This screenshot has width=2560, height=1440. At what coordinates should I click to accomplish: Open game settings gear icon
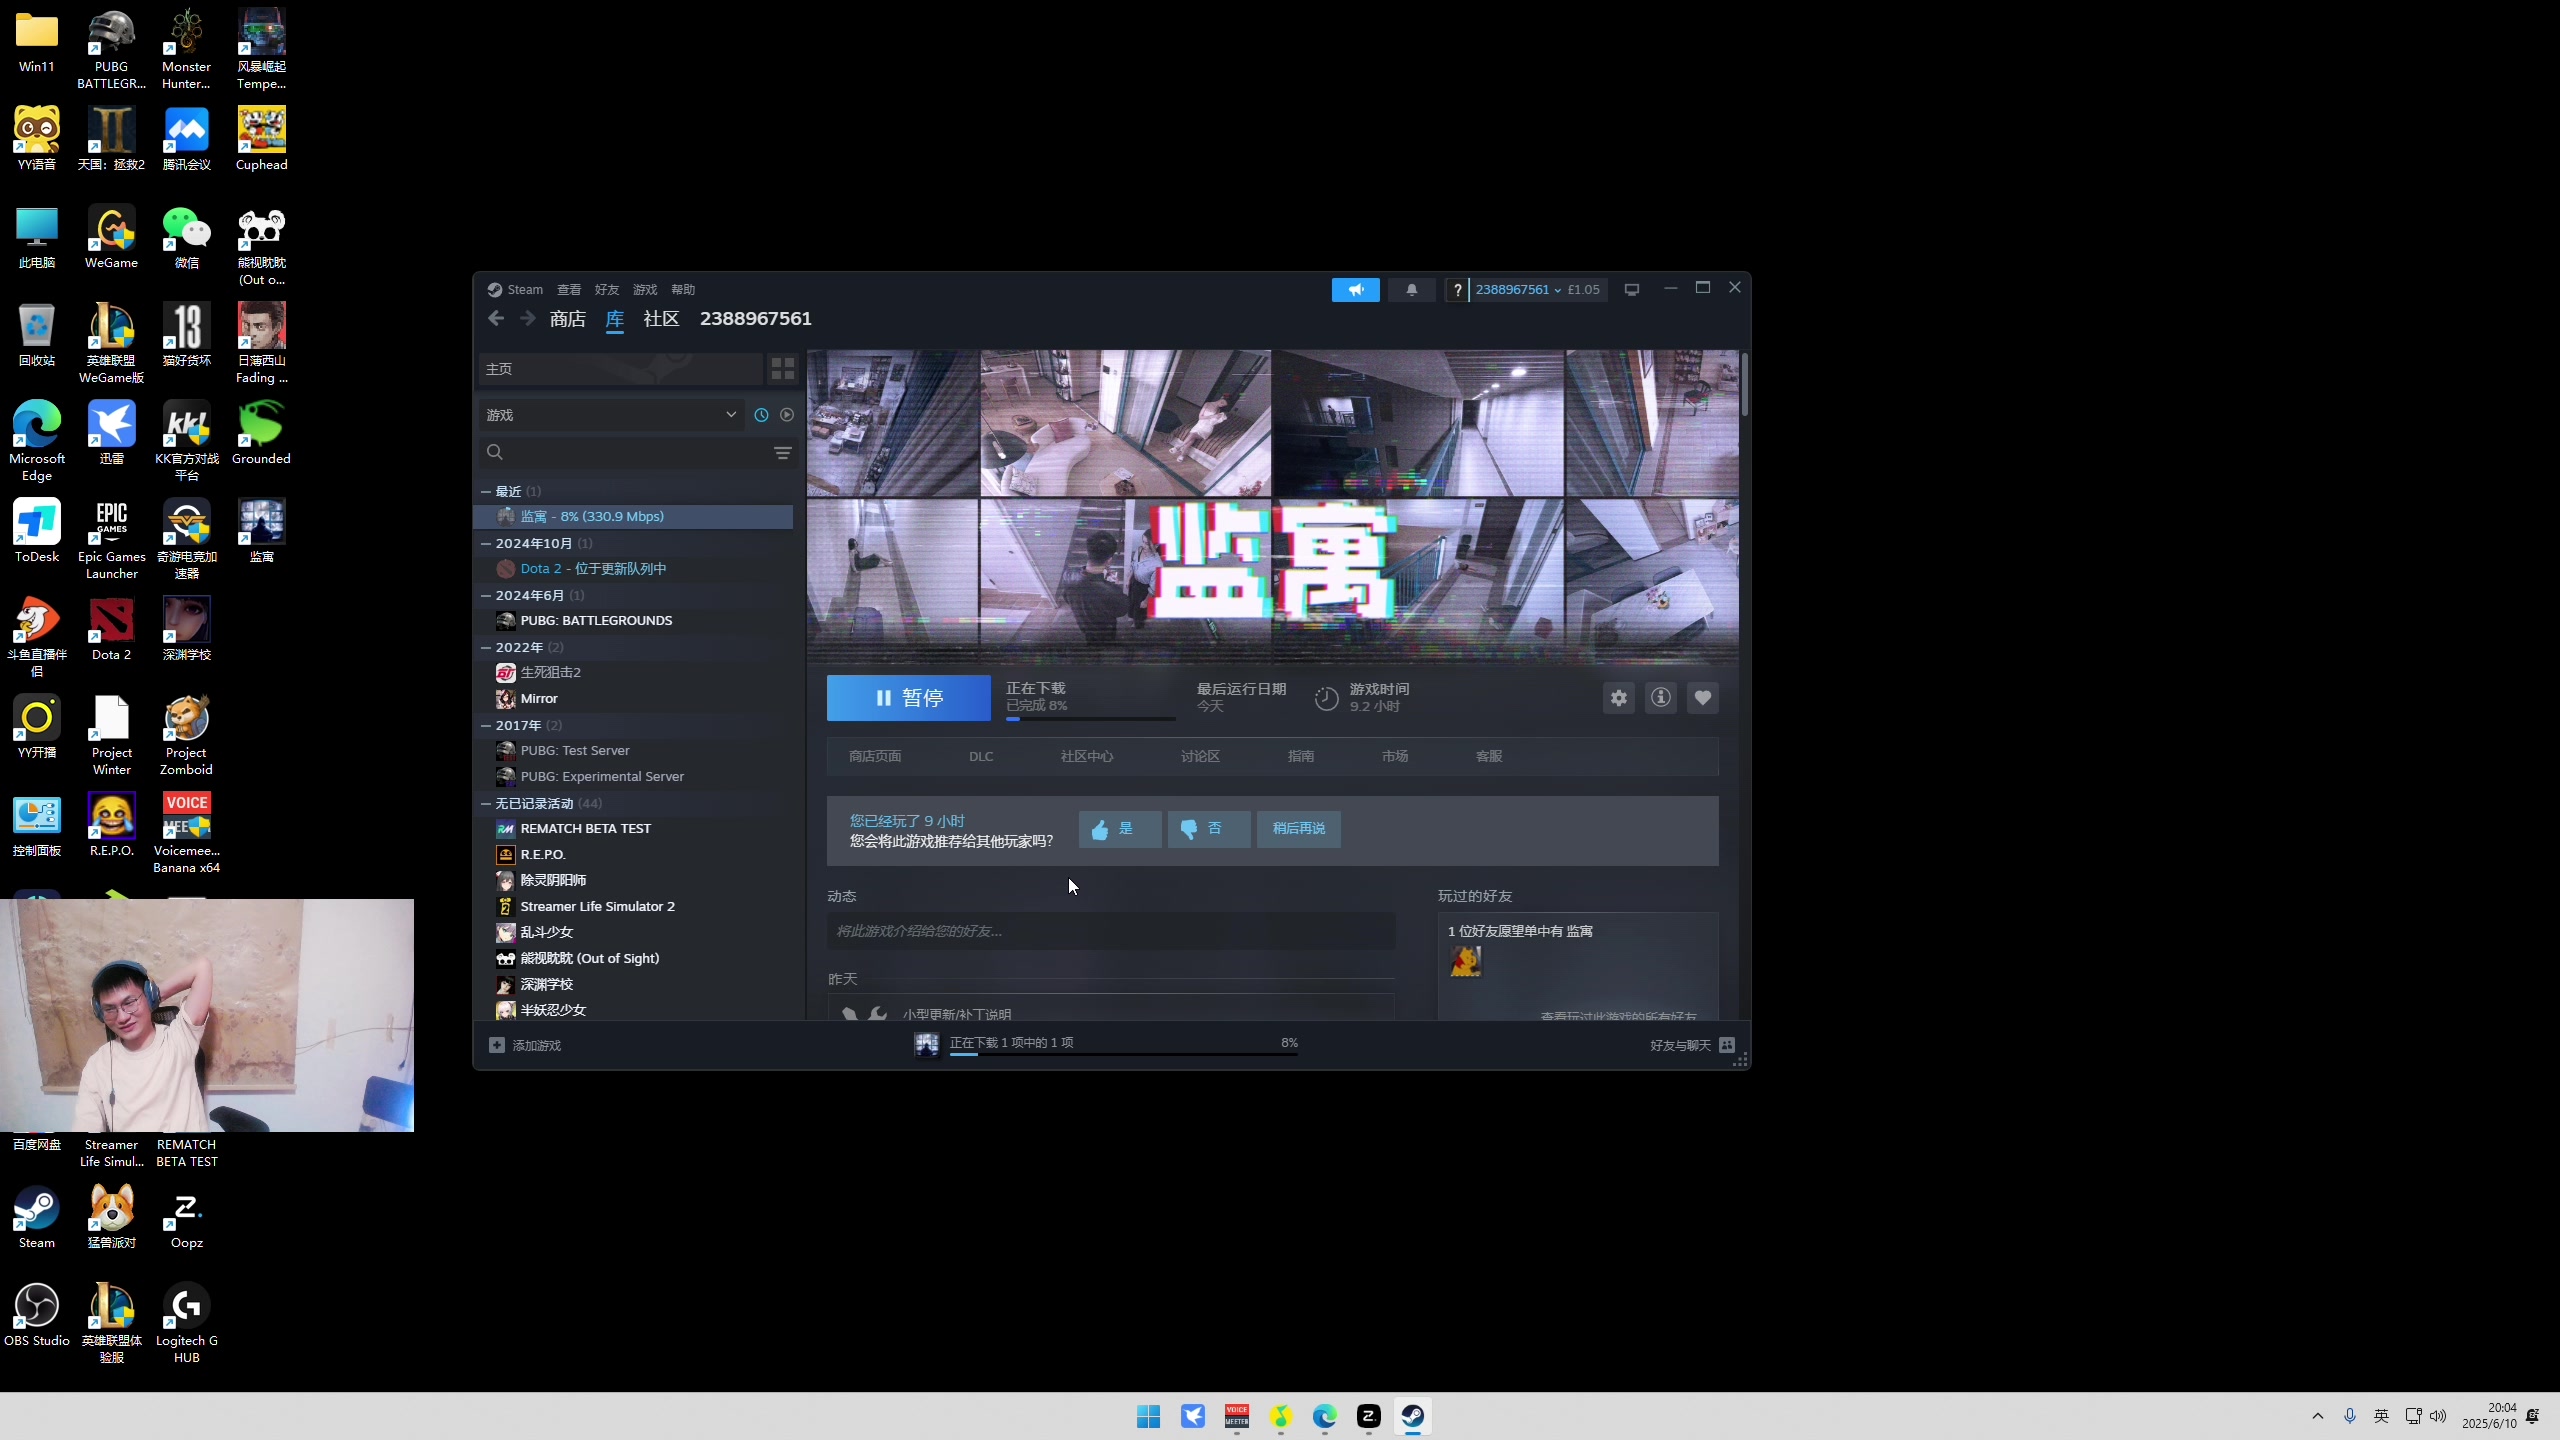point(1619,698)
